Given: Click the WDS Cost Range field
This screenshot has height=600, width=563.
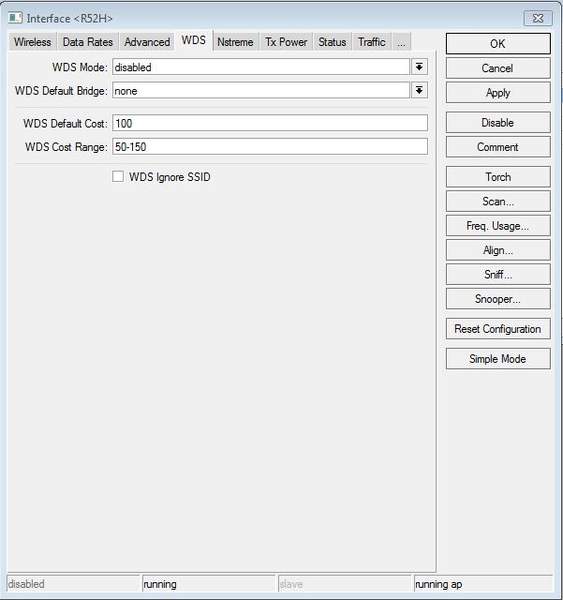Looking at the screenshot, I should 270,147.
